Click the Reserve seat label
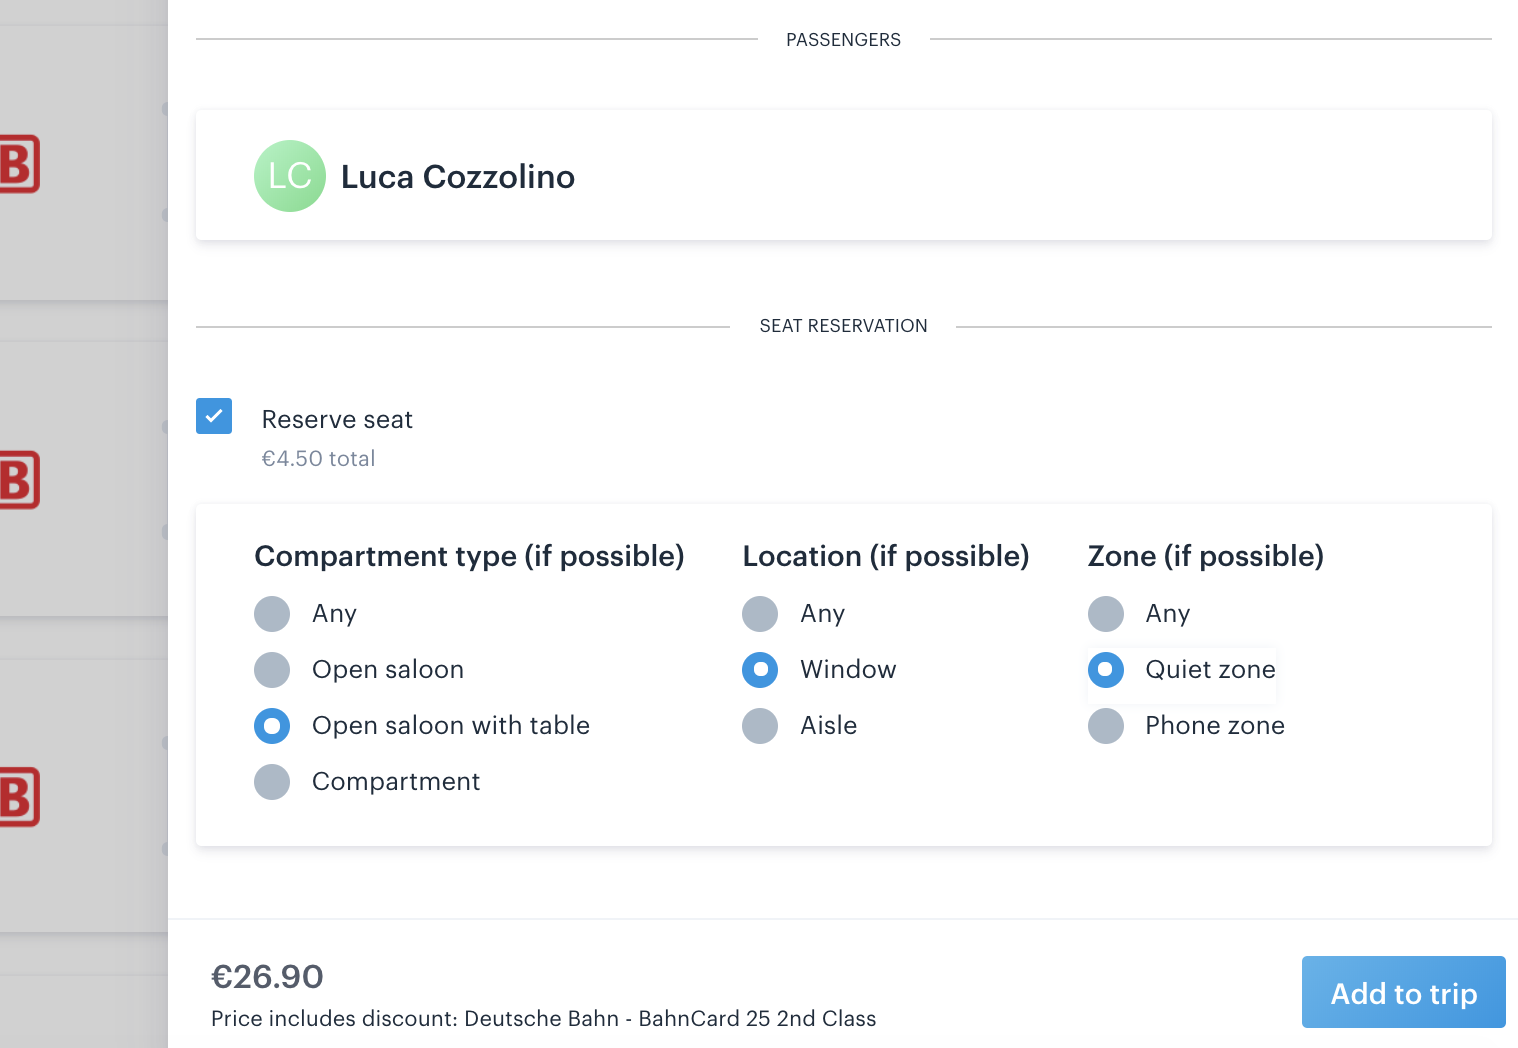Image resolution: width=1518 pixels, height=1048 pixels. pyautogui.click(x=337, y=420)
